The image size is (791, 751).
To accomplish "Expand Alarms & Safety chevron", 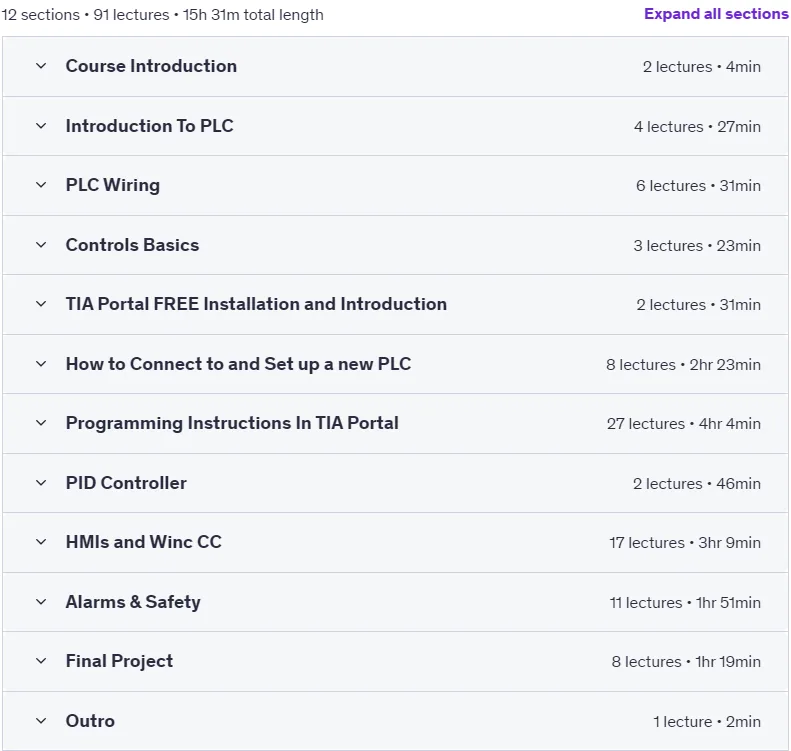I will pos(41,602).
